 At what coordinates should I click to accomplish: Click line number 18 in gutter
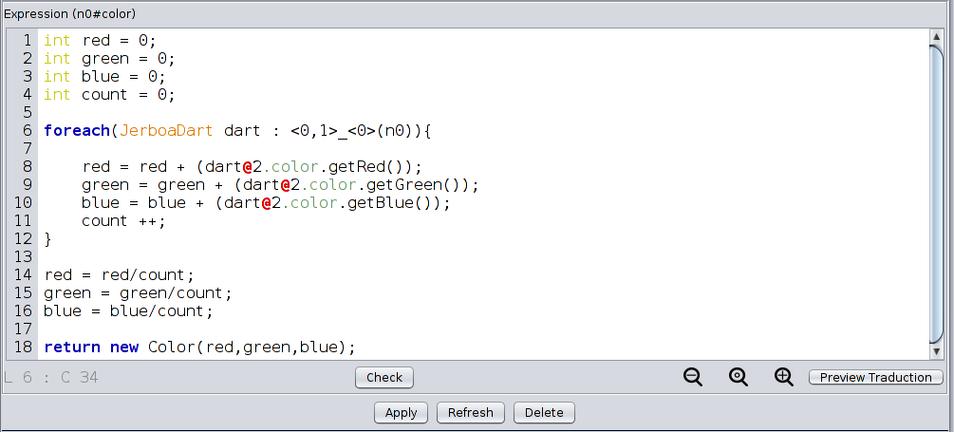coord(23,347)
